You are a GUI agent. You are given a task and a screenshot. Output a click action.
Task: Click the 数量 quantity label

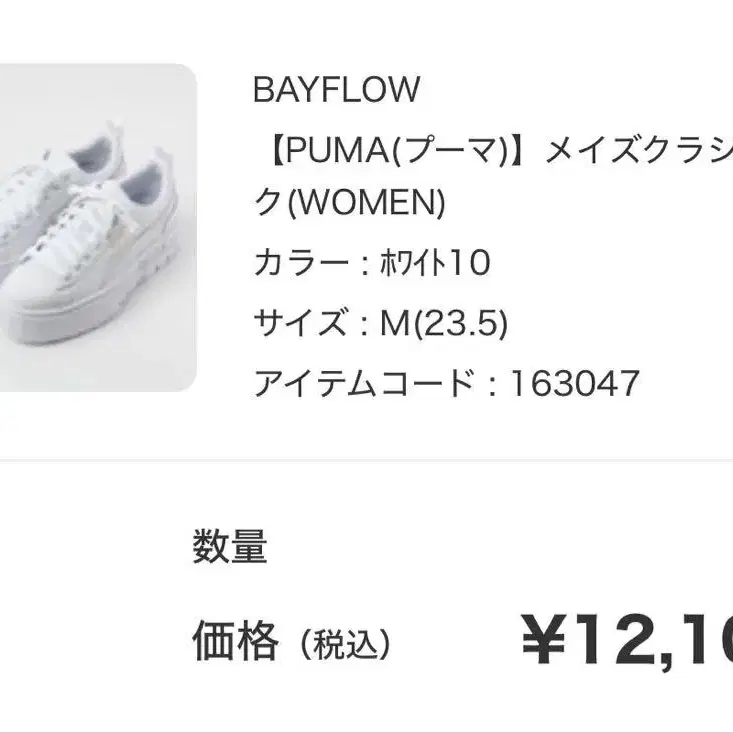click(230, 547)
